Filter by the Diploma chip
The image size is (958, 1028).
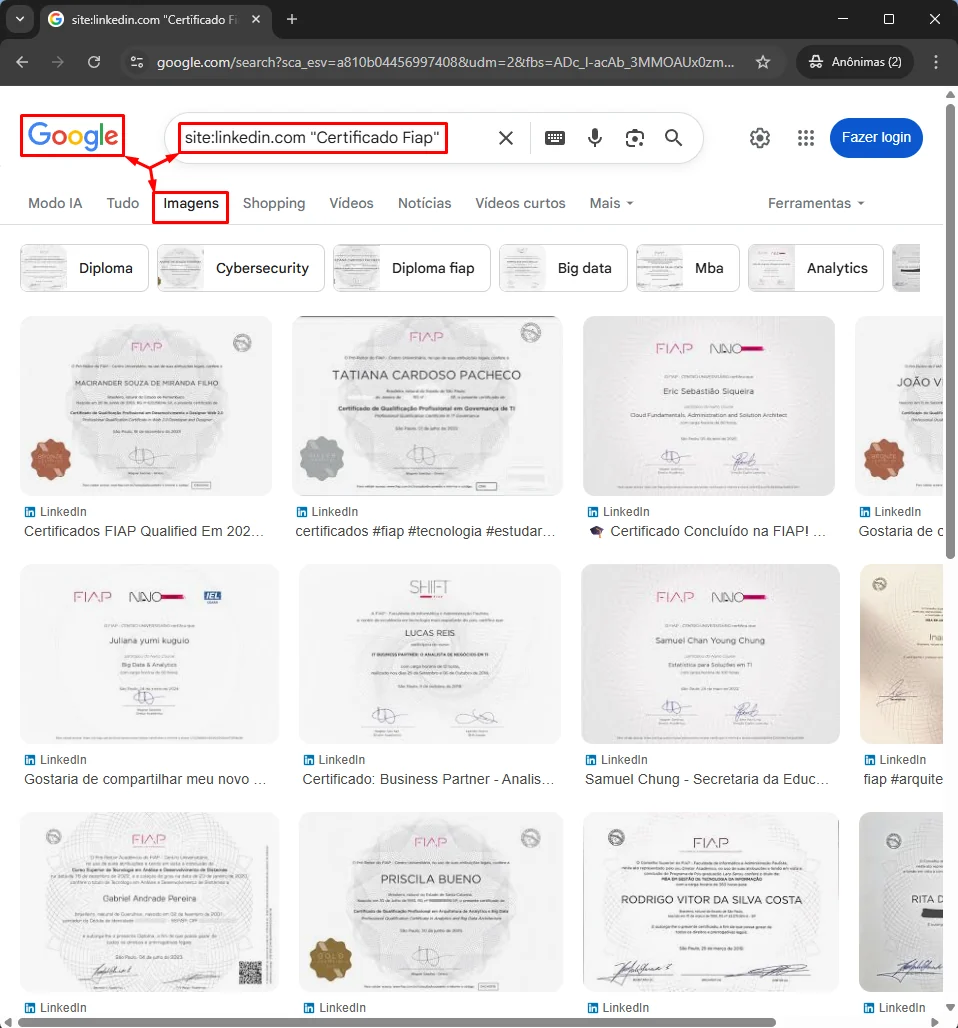85,268
